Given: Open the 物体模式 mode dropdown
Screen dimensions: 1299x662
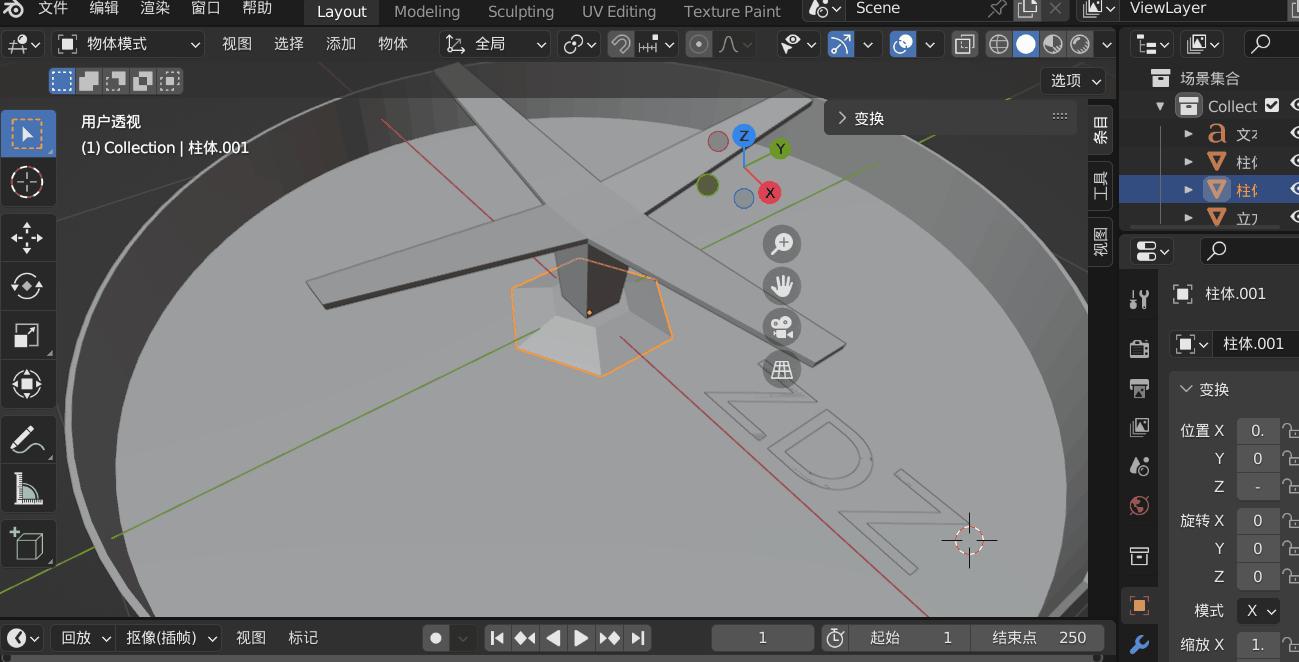Looking at the screenshot, I should tap(128, 45).
